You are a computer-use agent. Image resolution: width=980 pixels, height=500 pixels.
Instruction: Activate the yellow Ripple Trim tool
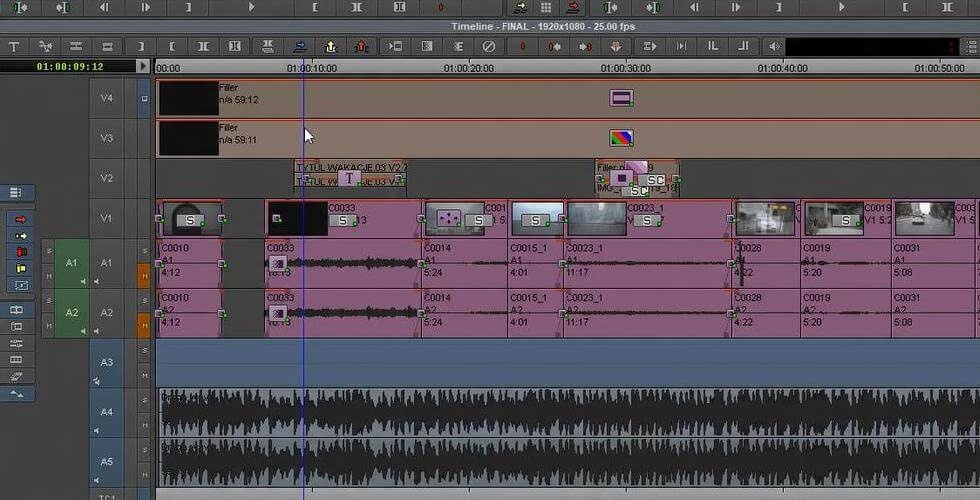[x=20, y=269]
